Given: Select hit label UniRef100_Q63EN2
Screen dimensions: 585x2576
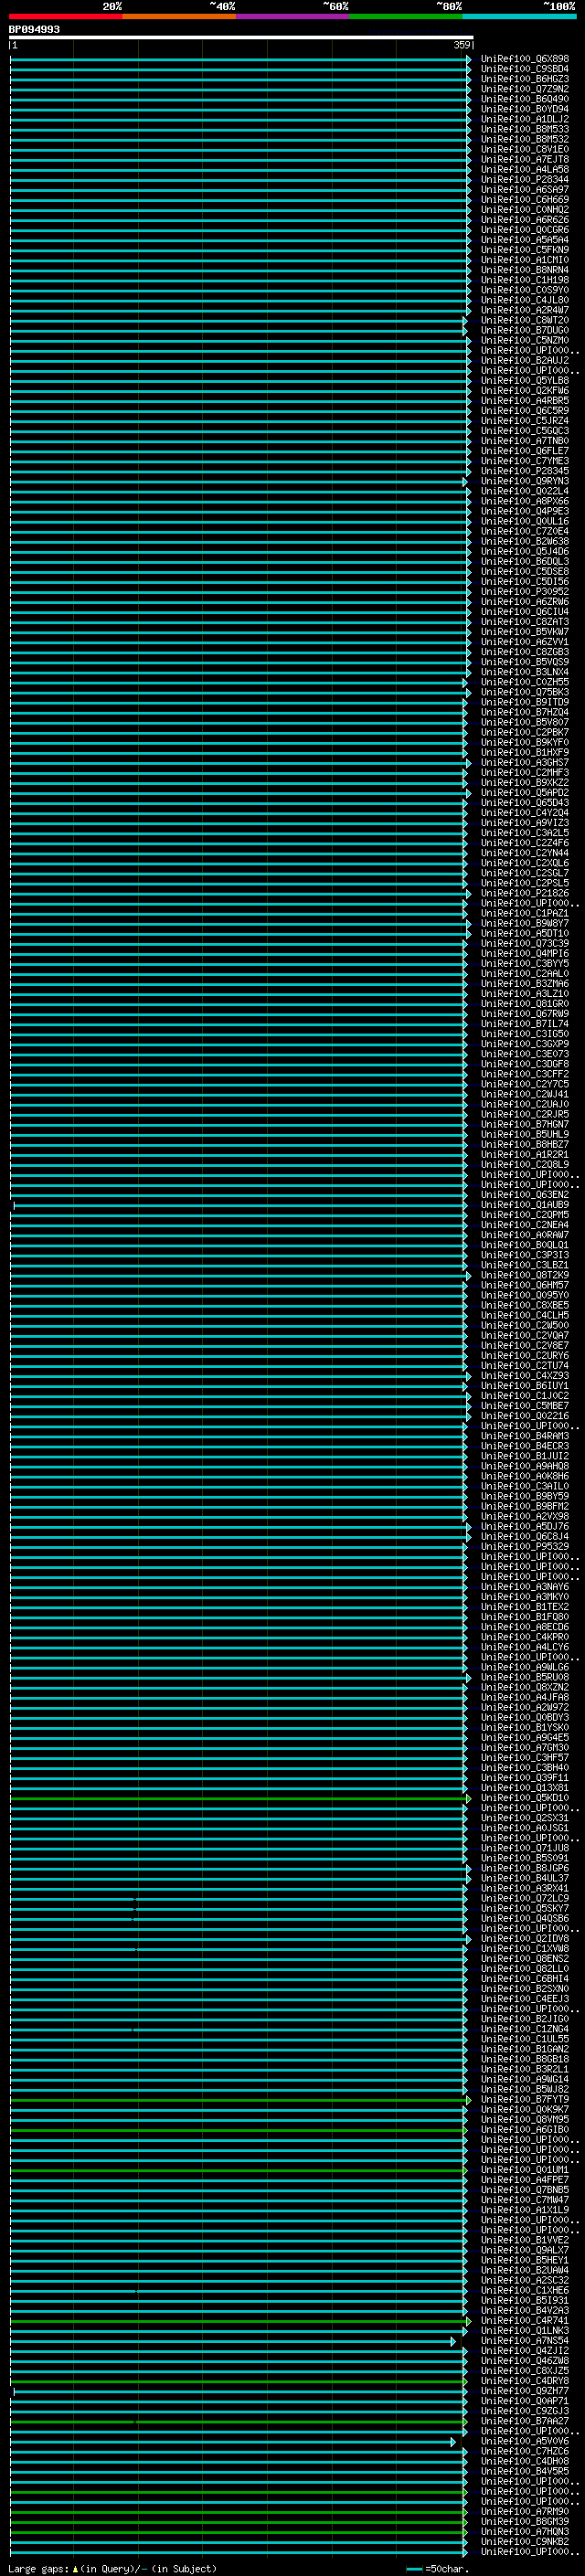Looking at the screenshot, I should pyautogui.click(x=525, y=1195).
